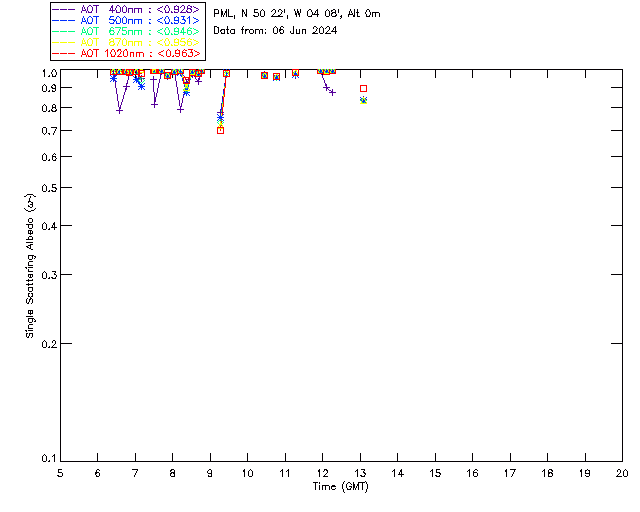Click the x-axis label 7
640x512 pixels.
(135, 473)
